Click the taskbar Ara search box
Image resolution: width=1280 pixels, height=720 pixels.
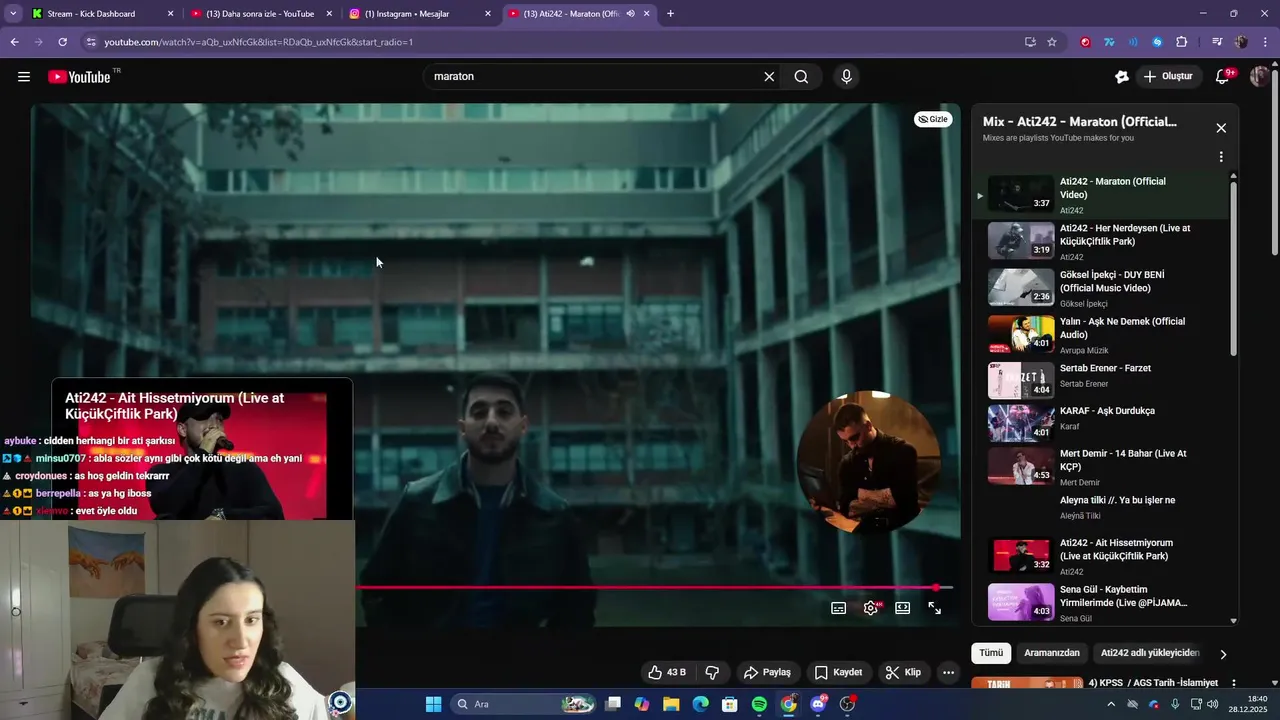point(524,704)
